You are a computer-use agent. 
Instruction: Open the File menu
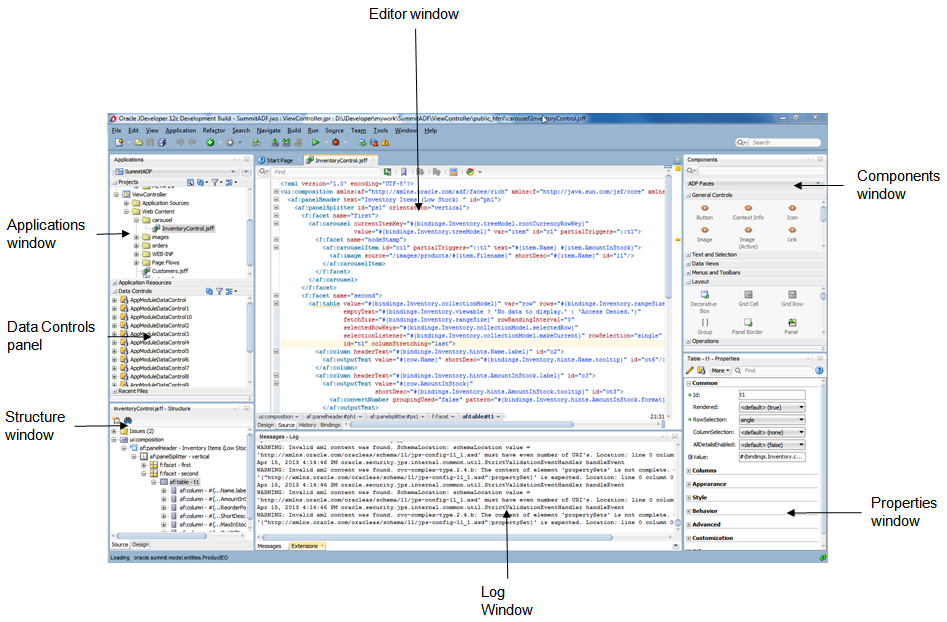tap(117, 130)
